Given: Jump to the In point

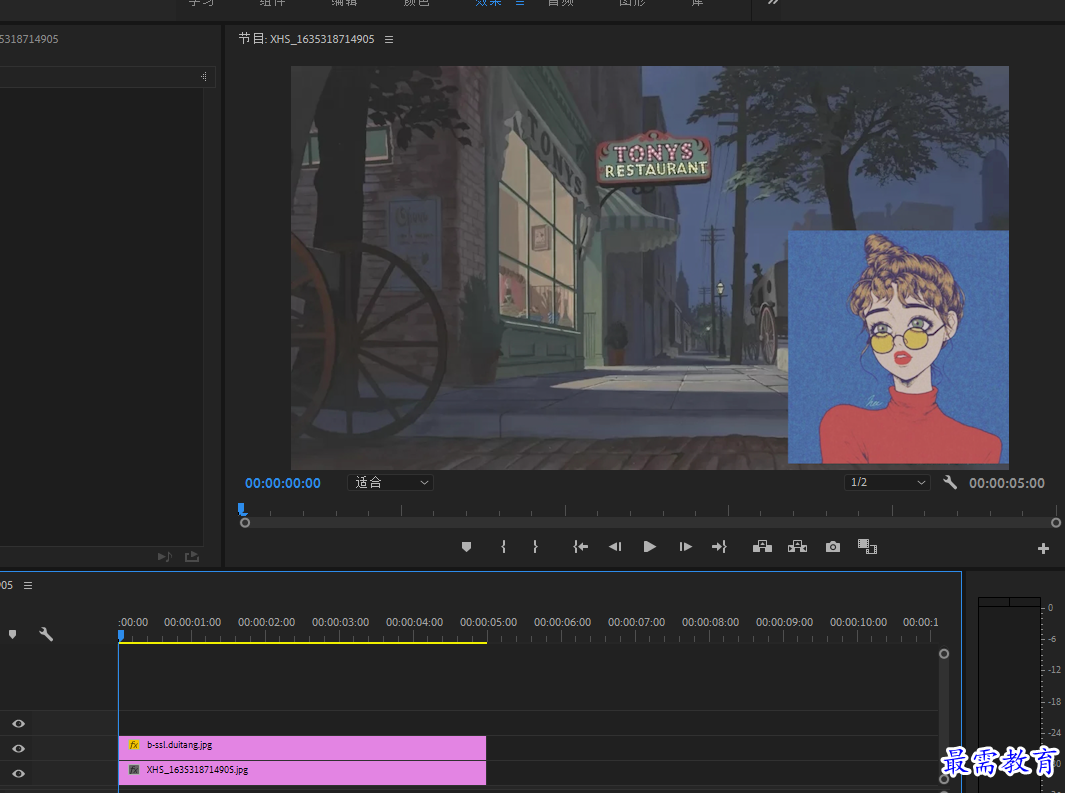Looking at the screenshot, I should click(x=580, y=547).
